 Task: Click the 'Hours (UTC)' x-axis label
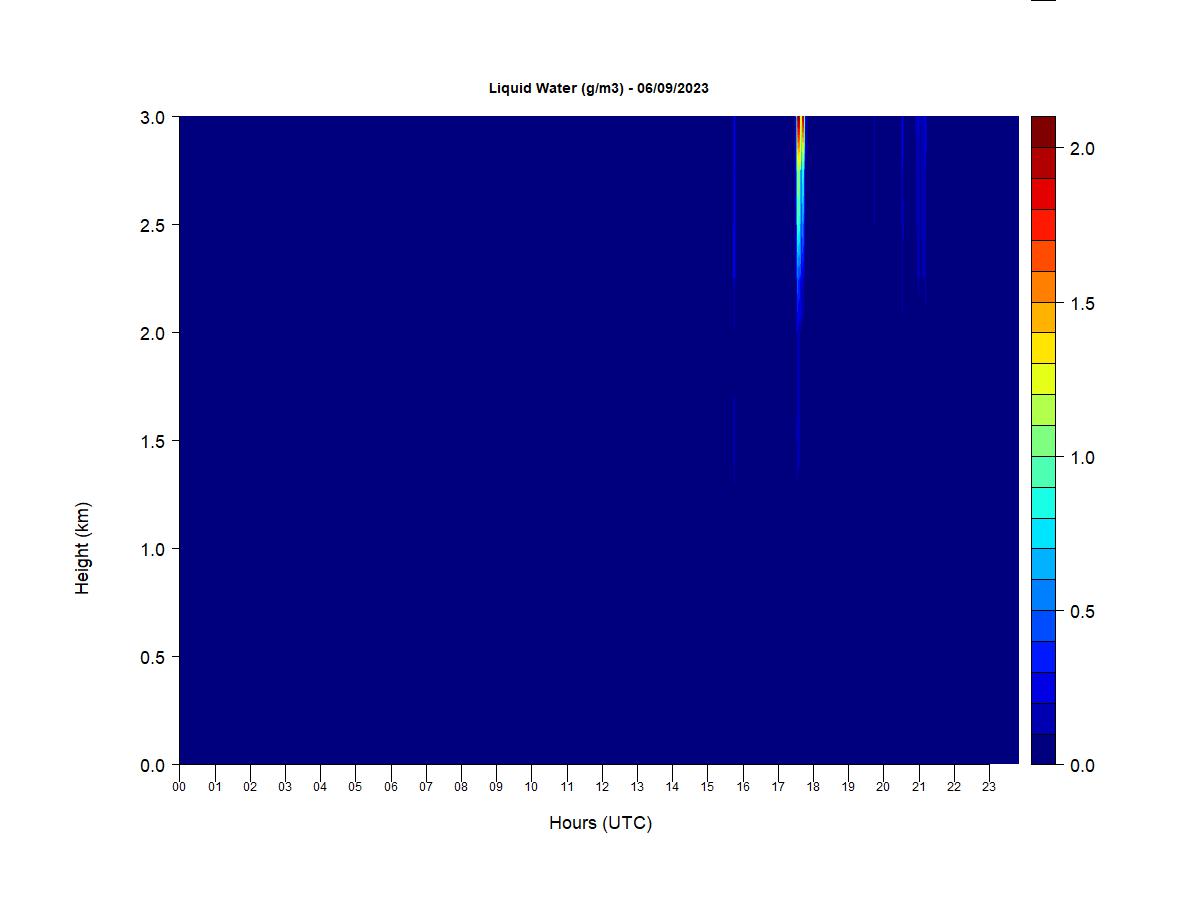pyautogui.click(x=600, y=823)
